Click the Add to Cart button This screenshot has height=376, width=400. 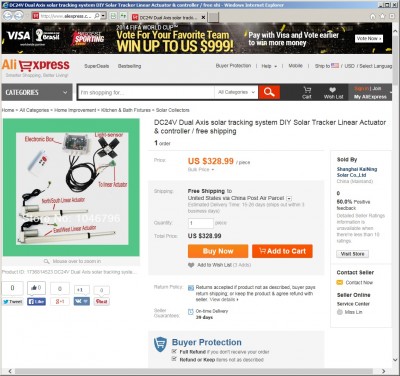pyautogui.click(x=282, y=251)
